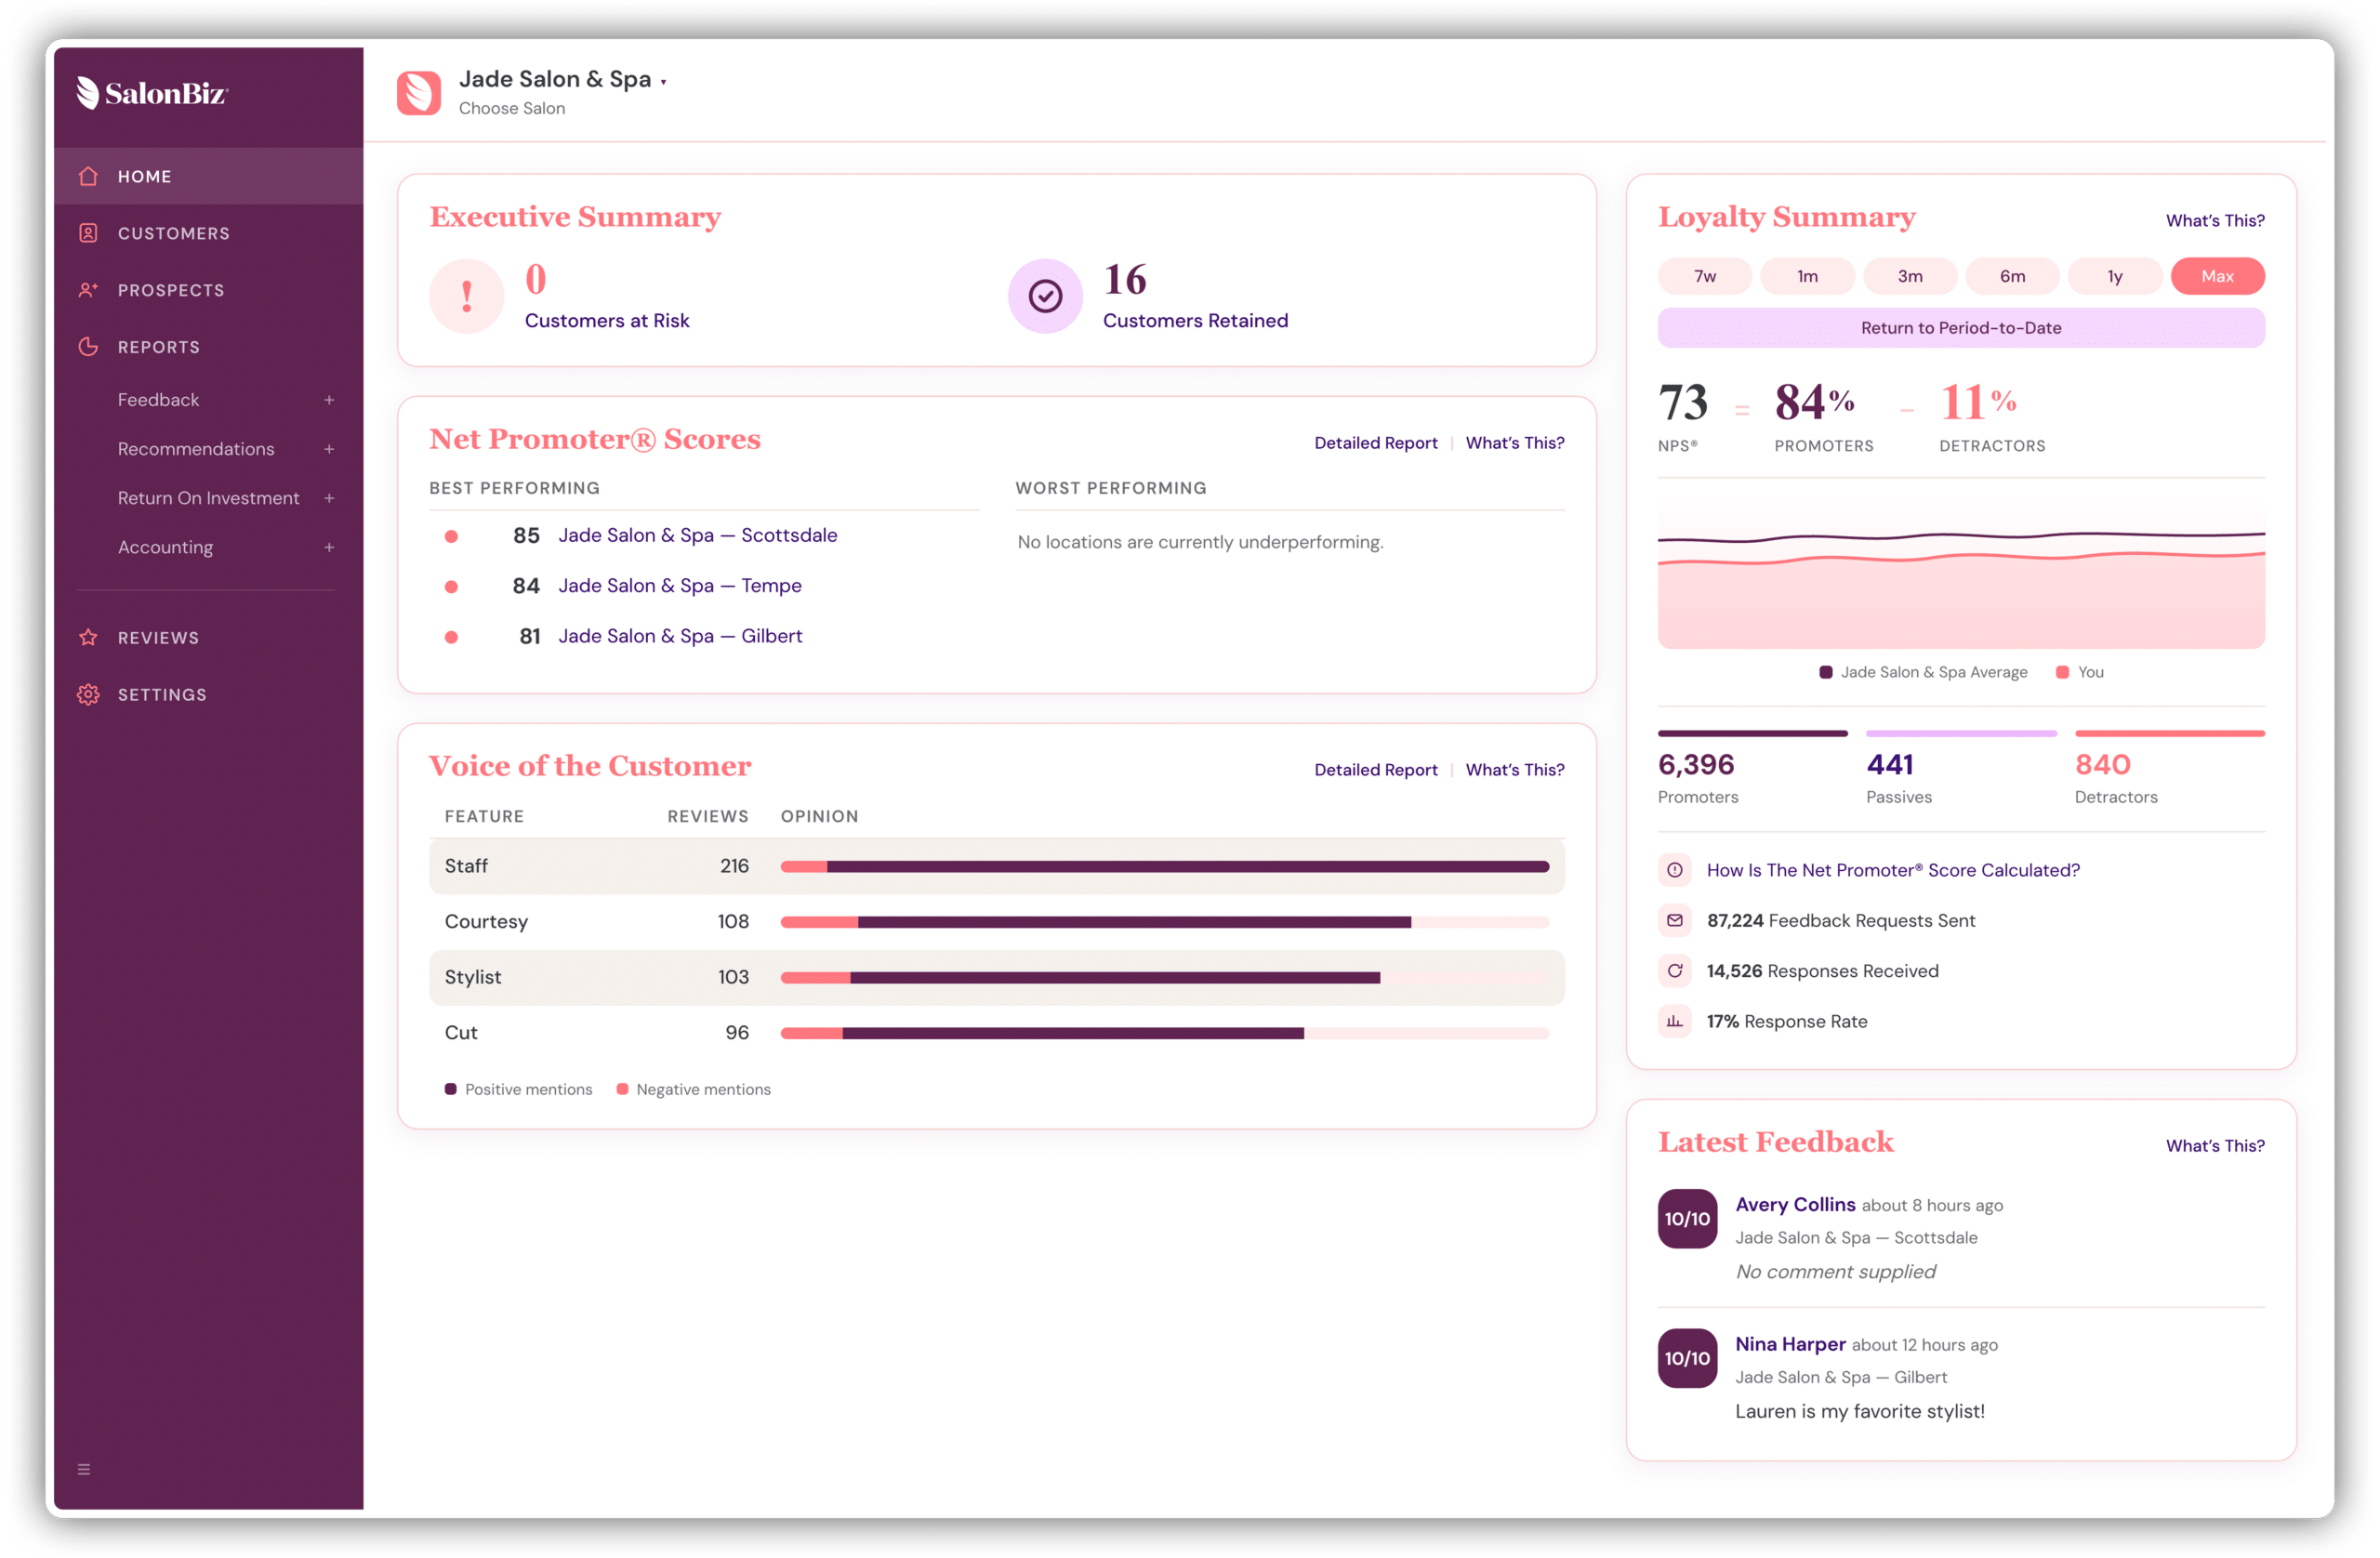The image size is (2380, 1558).
Task: Click the Courtesy opinion bar
Action: 1165,922
